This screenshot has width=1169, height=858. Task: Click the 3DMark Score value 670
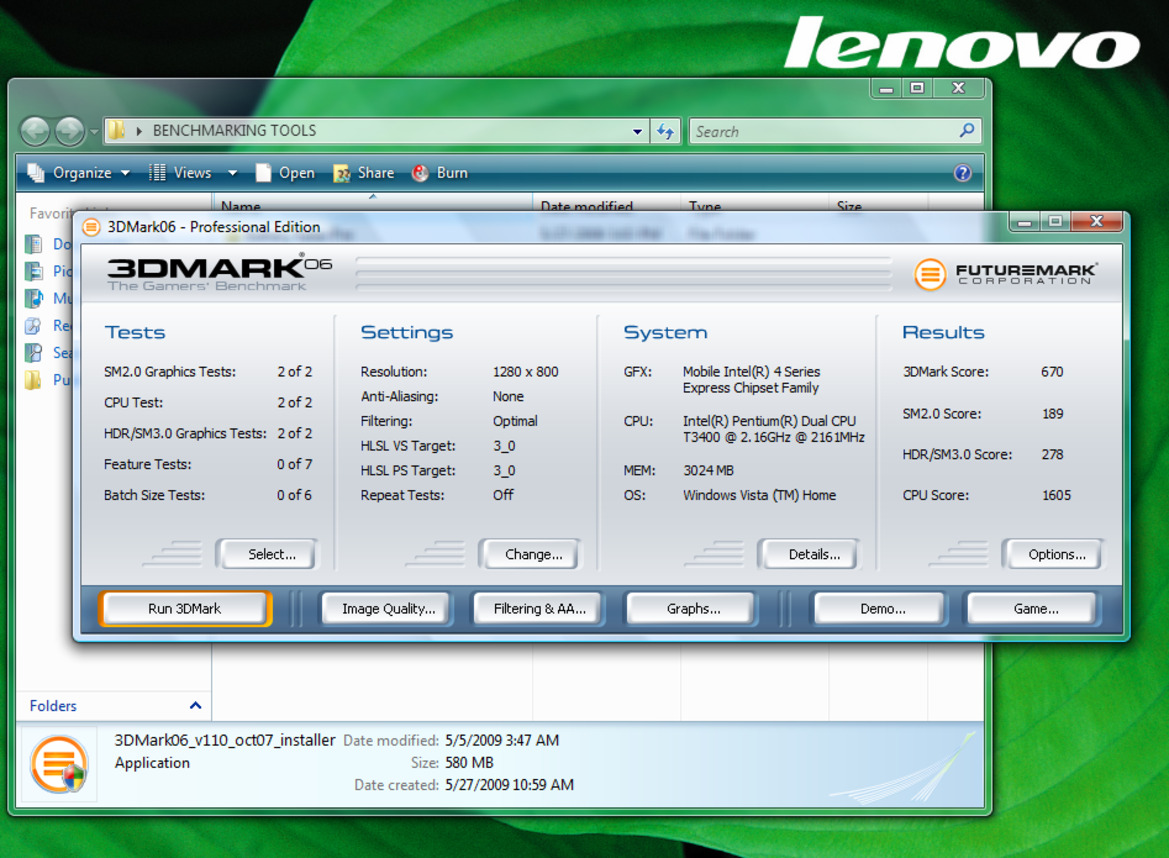1052,371
